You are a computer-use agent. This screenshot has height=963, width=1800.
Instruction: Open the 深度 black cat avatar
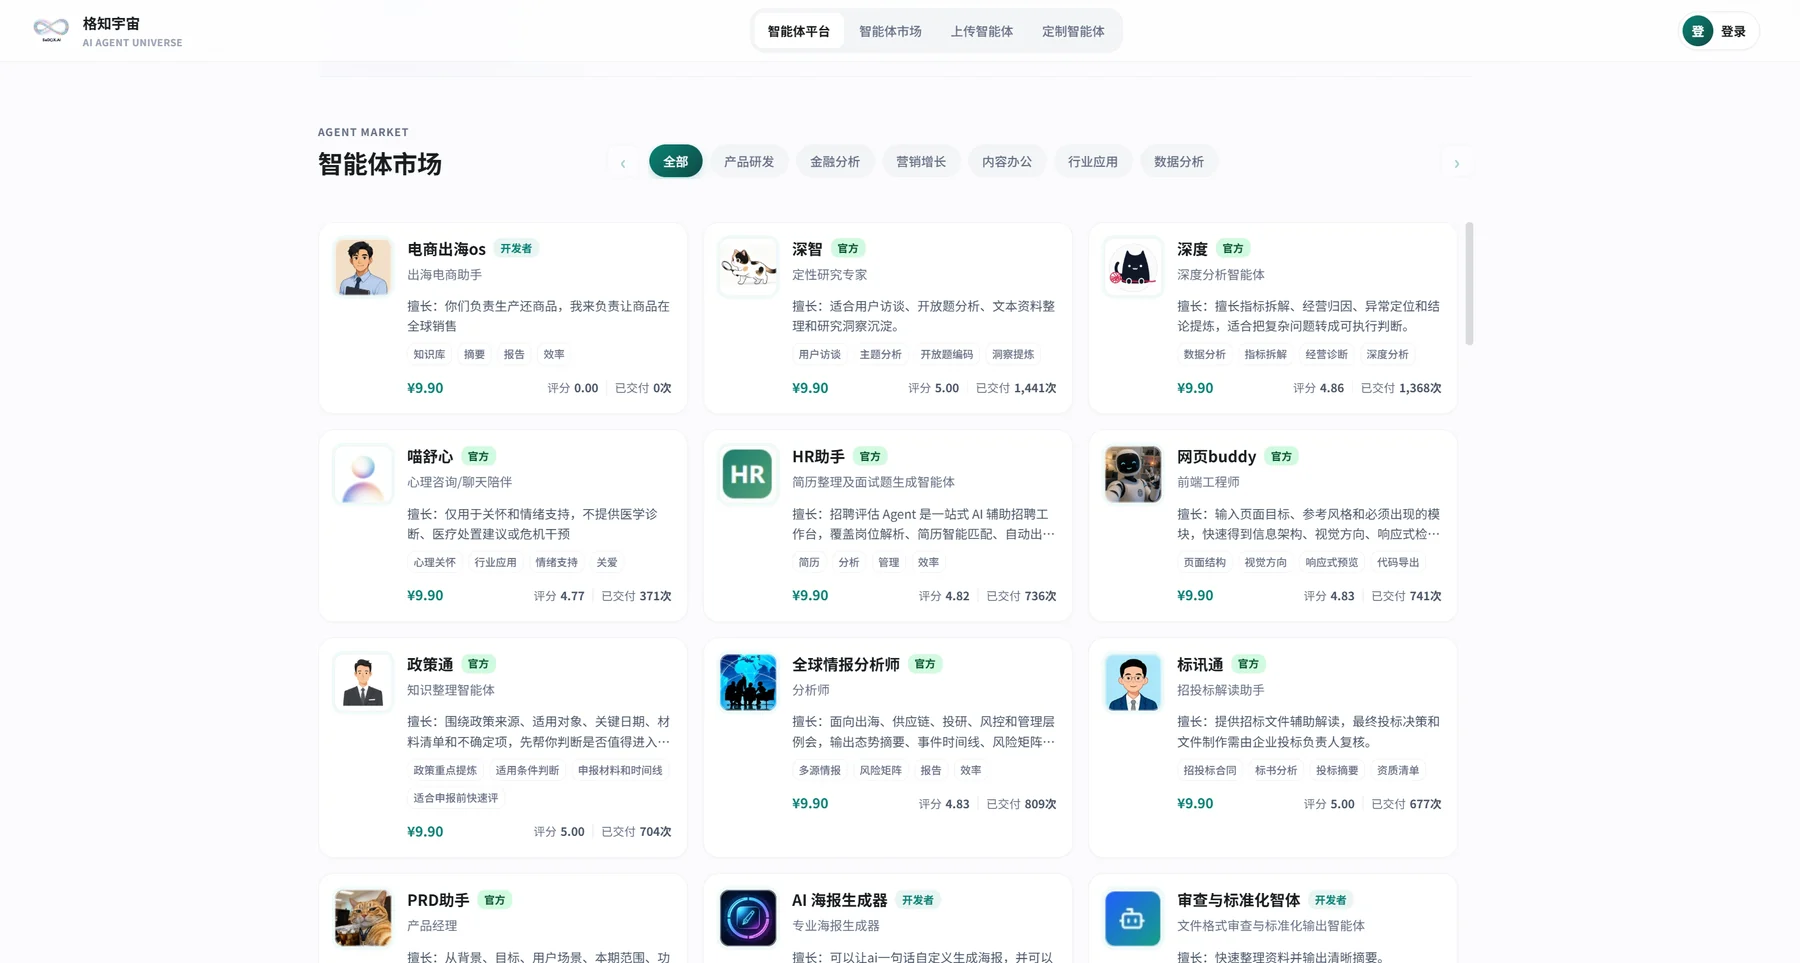click(x=1133, y=267)
